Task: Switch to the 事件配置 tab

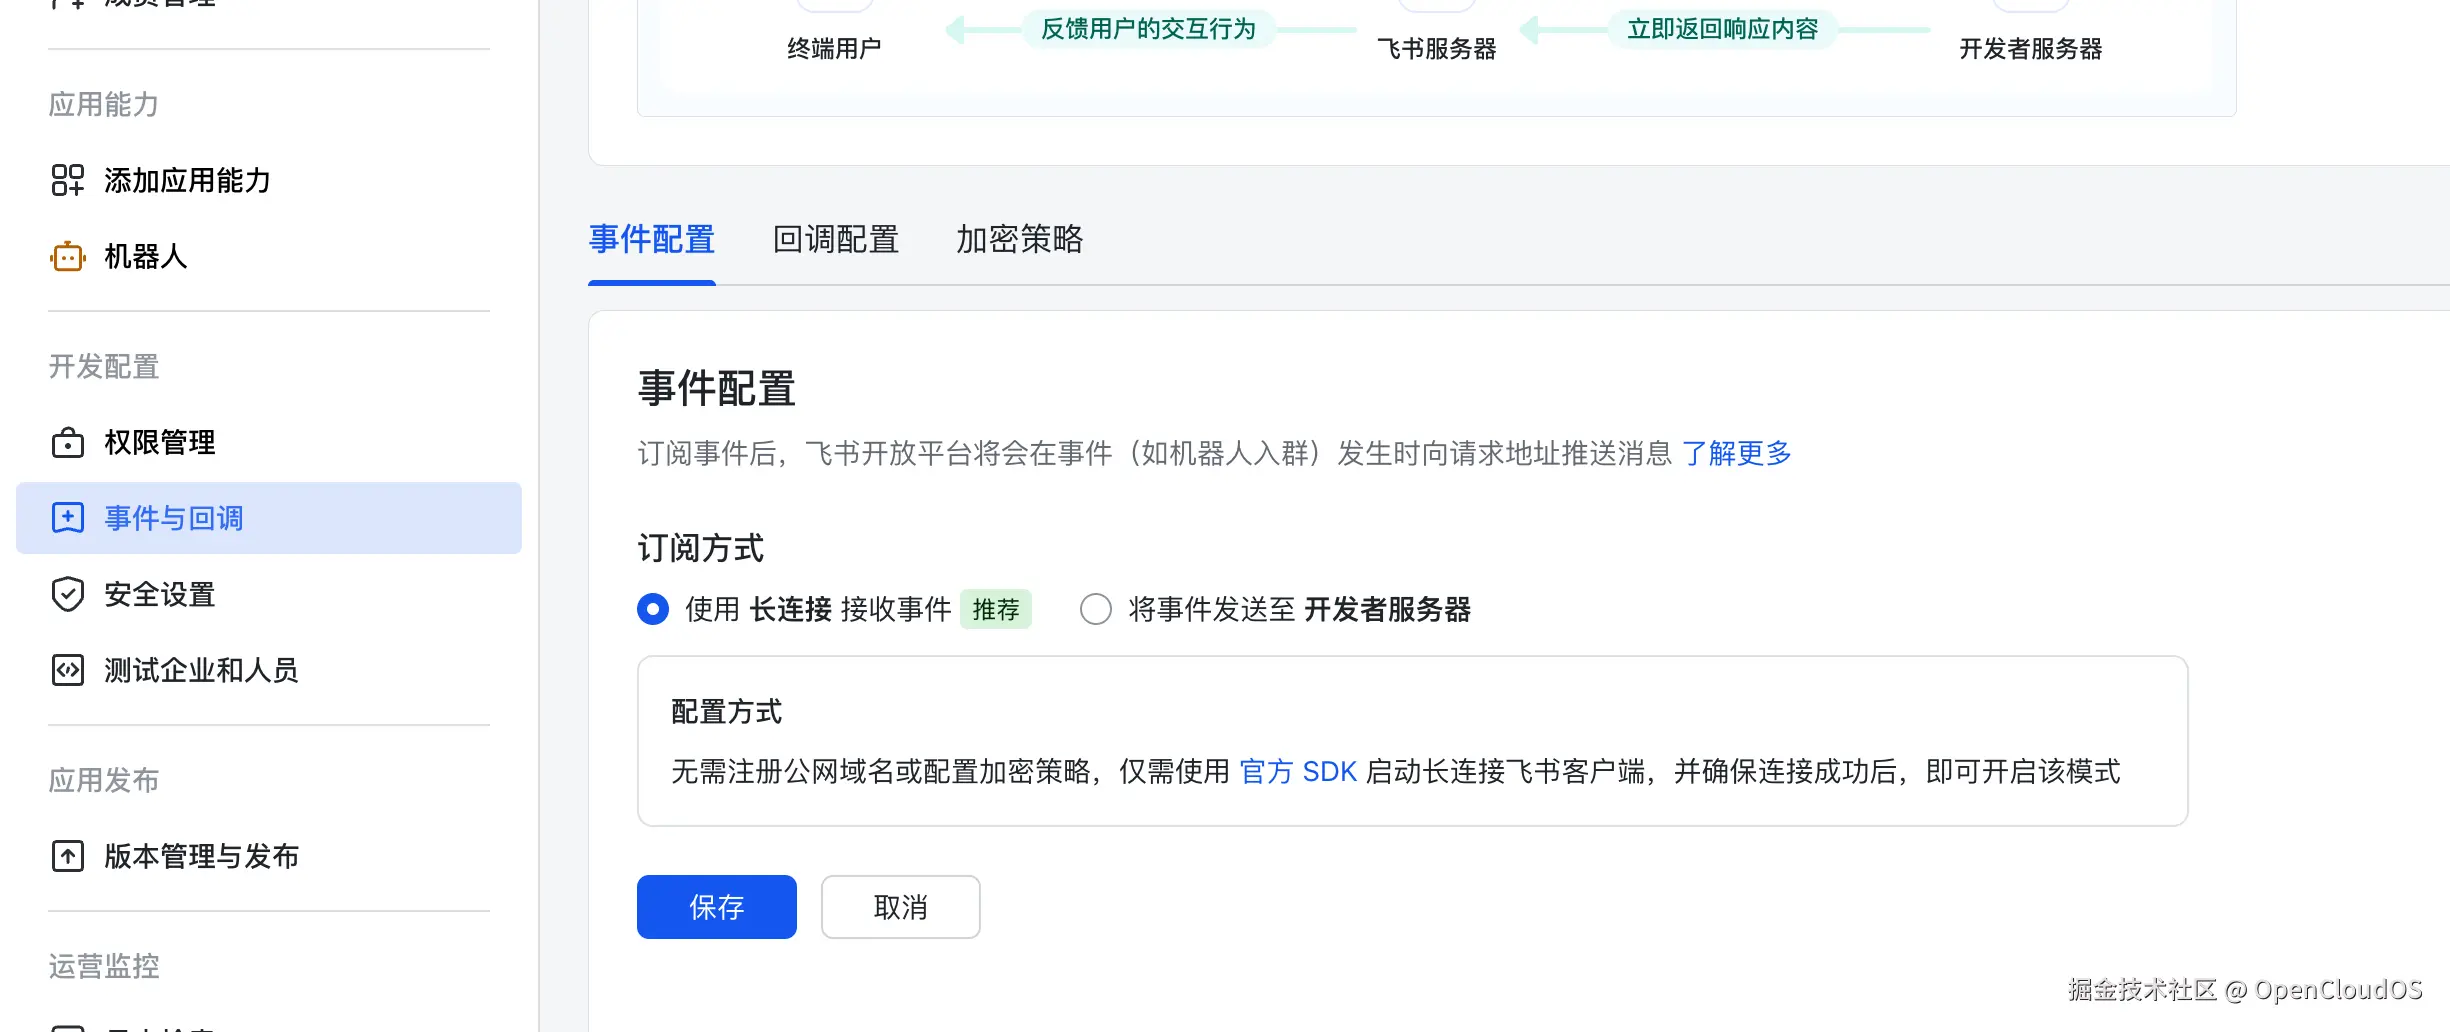Action: point(651,240)
